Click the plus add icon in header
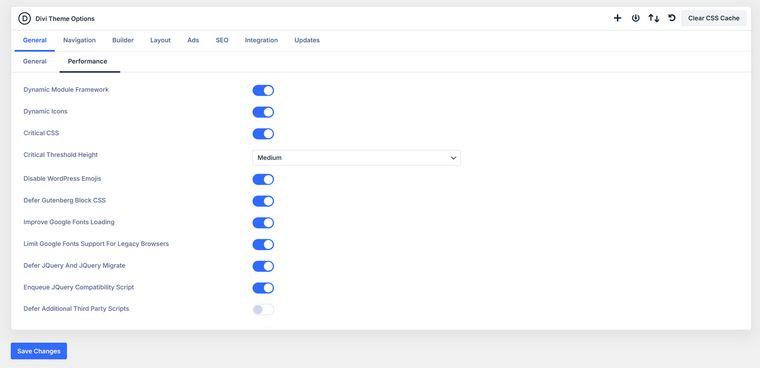Image resolution: width=760 pixels, height=368 pixels. click(618, 18)
